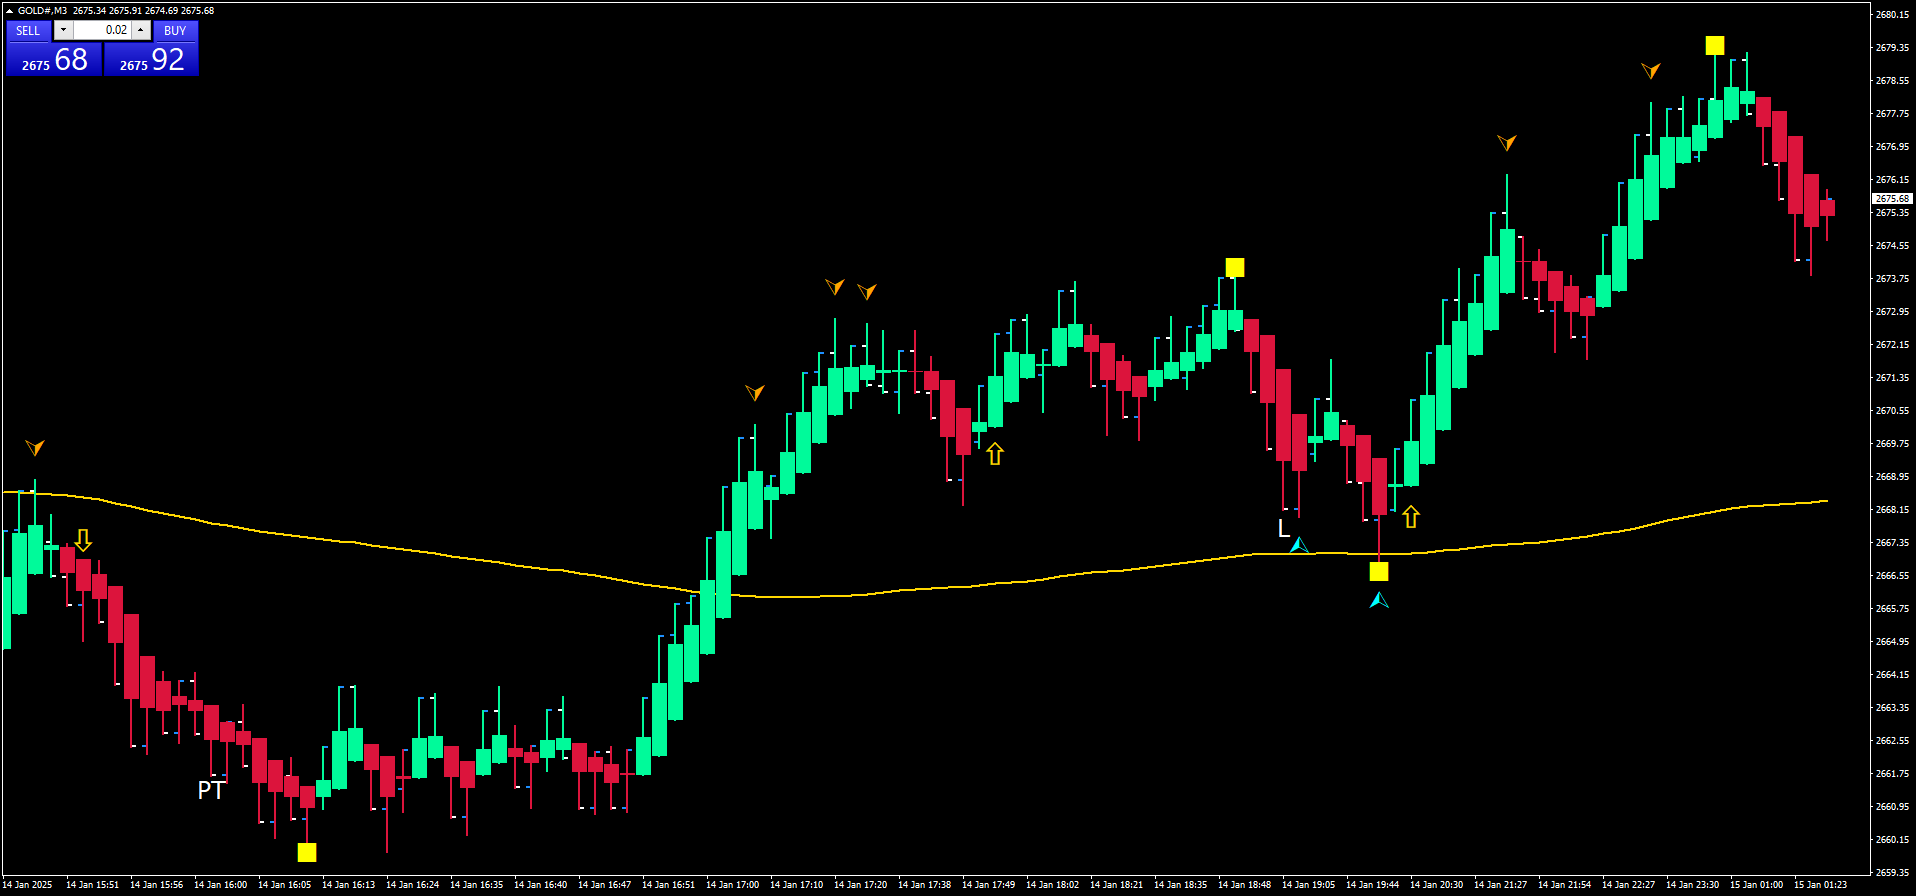The width and height of the screenshot is (1916, 896).
Task: Click the highlighted current price label 2675.68
Action: pos(1891,199)
